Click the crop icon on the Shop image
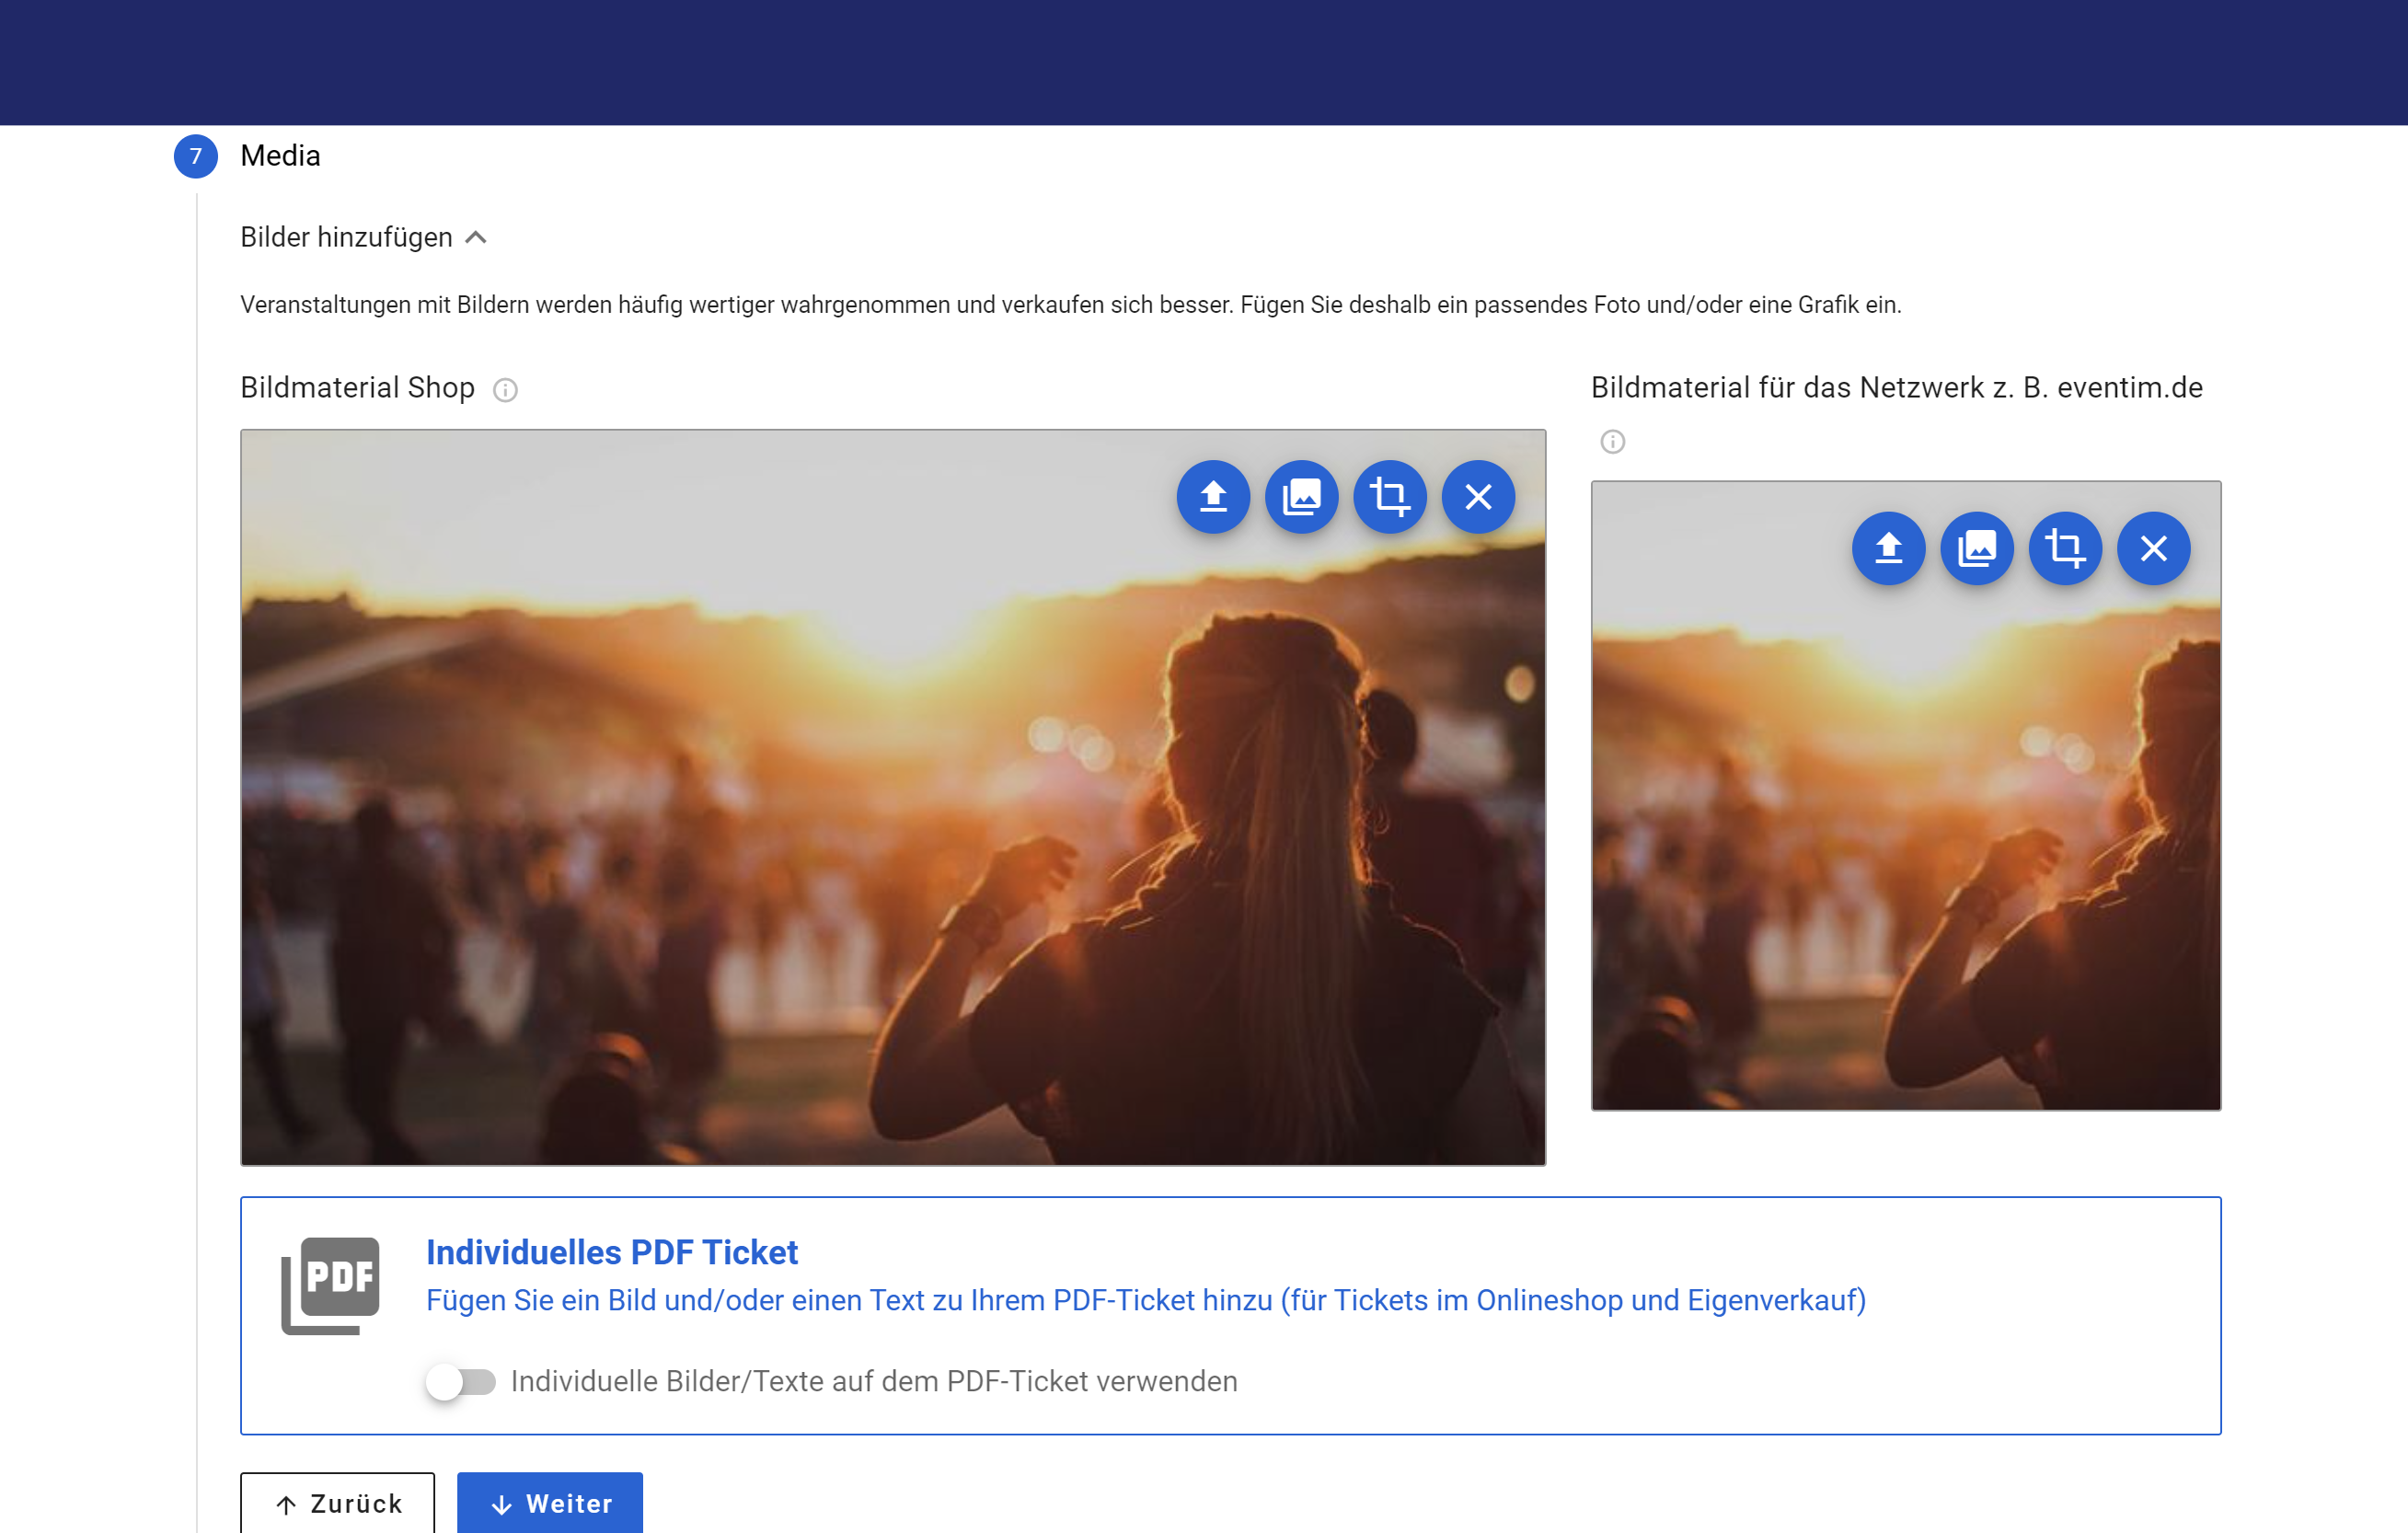 click(x=1389, y=497)
